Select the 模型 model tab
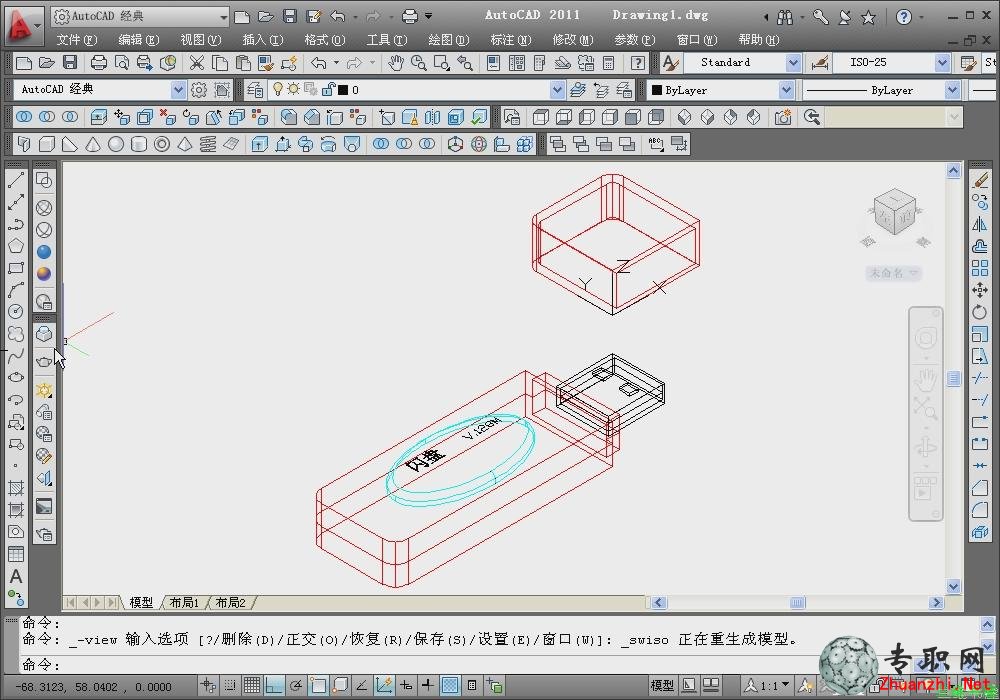This screenshot has height=700, width=1000. coord(141,602)
